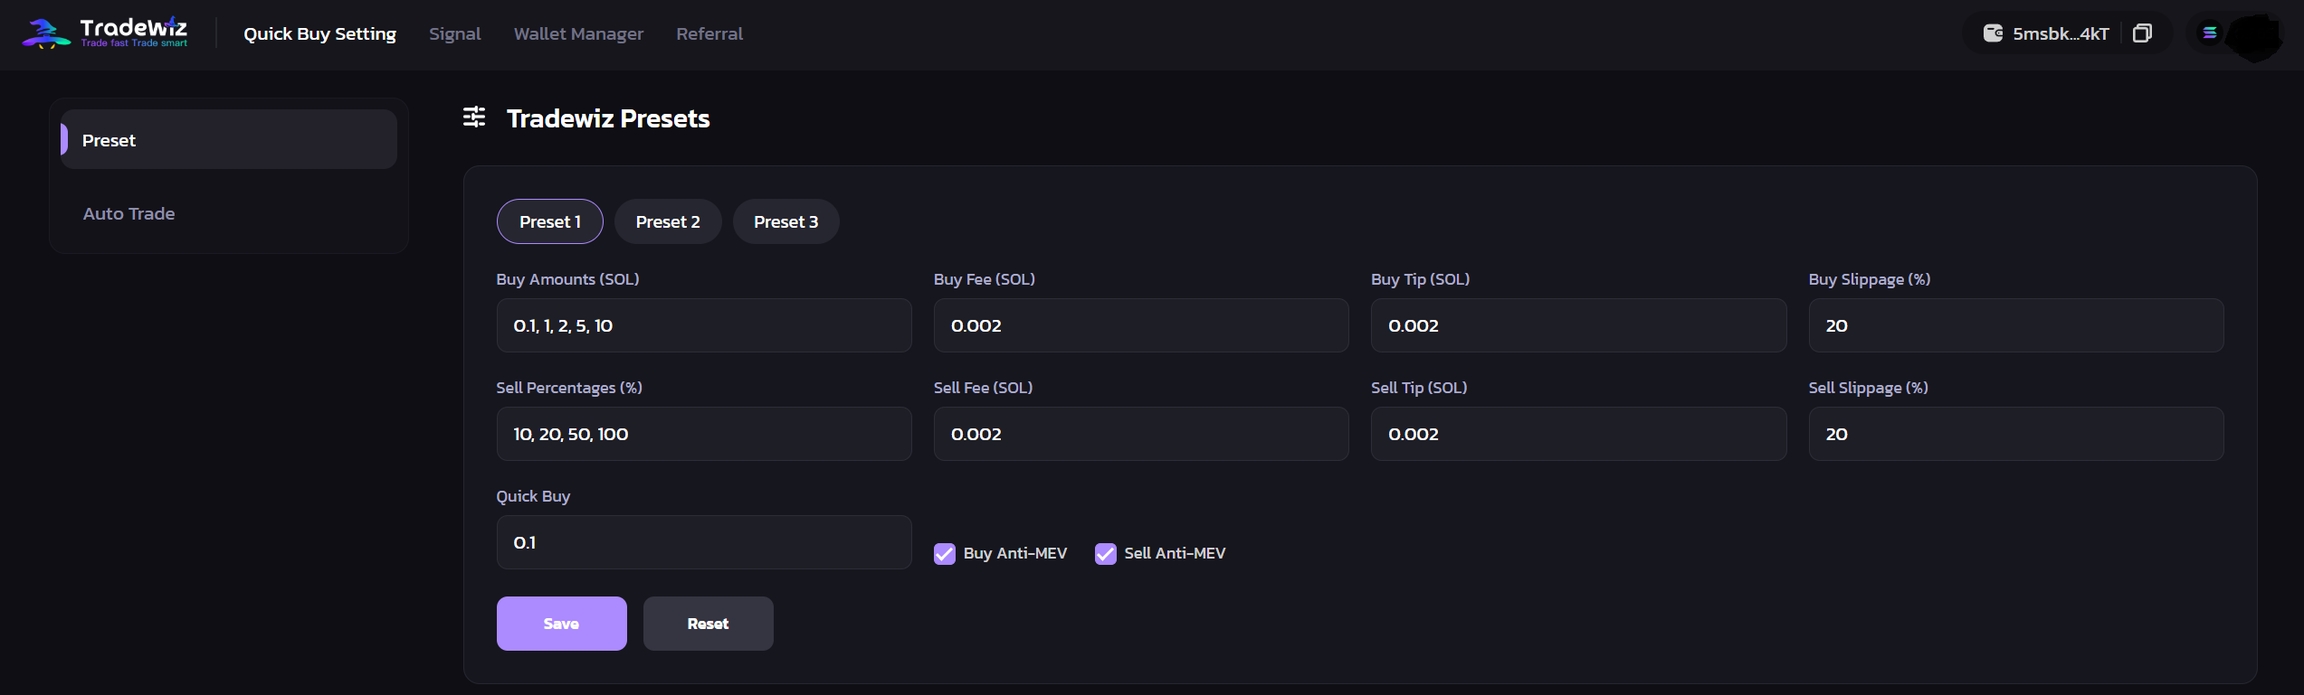Open the Signal tab

pyautogui.click(x=455, y=34)
